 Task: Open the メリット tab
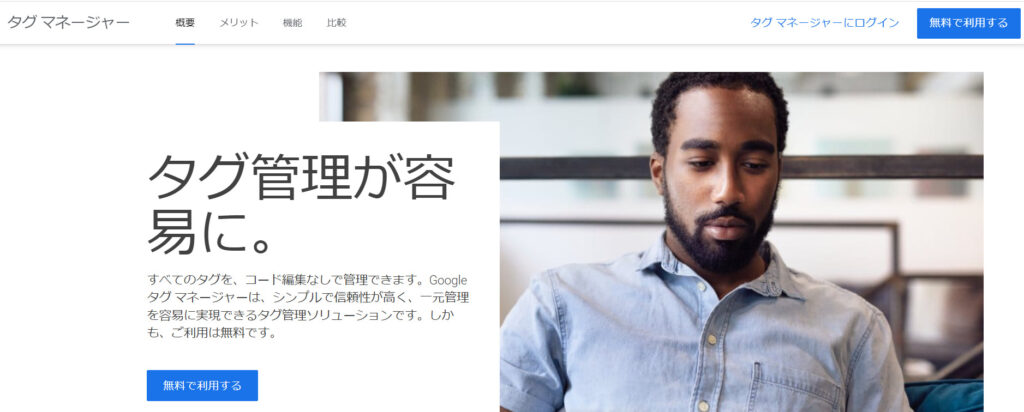tap(238, 23)
